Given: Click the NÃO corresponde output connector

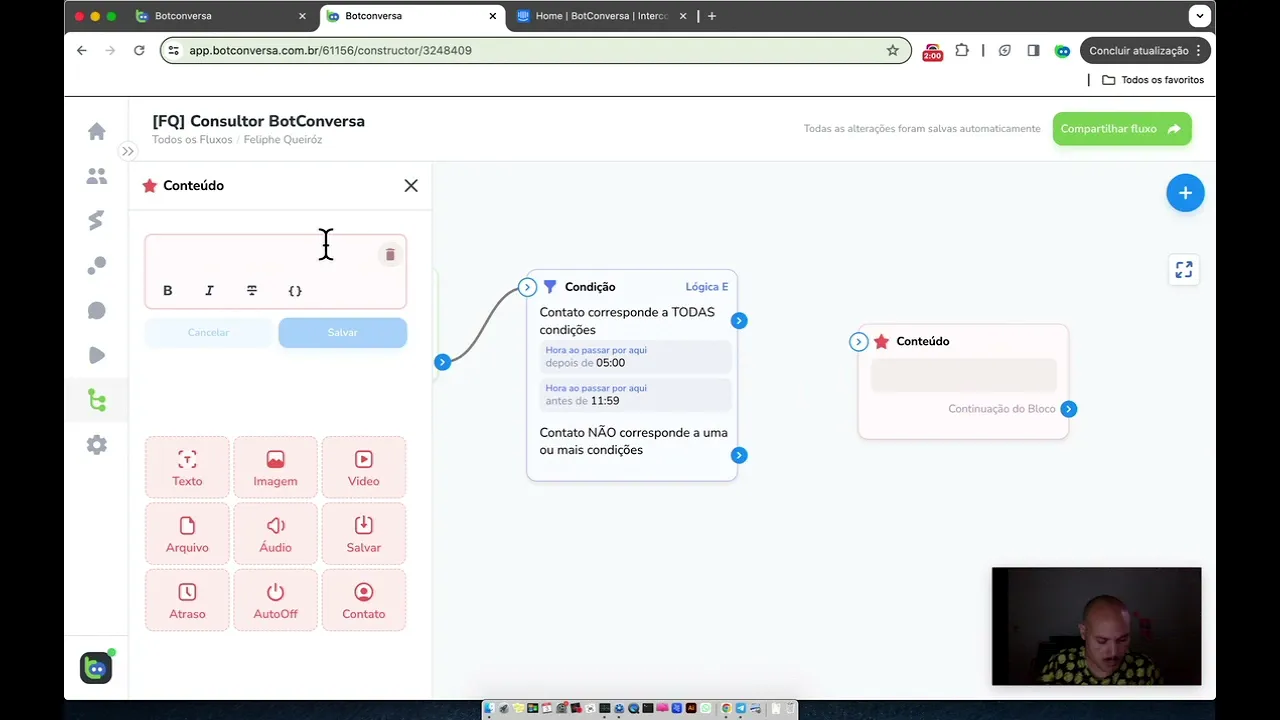Looking at the screenshot, I should click(738, 455).
